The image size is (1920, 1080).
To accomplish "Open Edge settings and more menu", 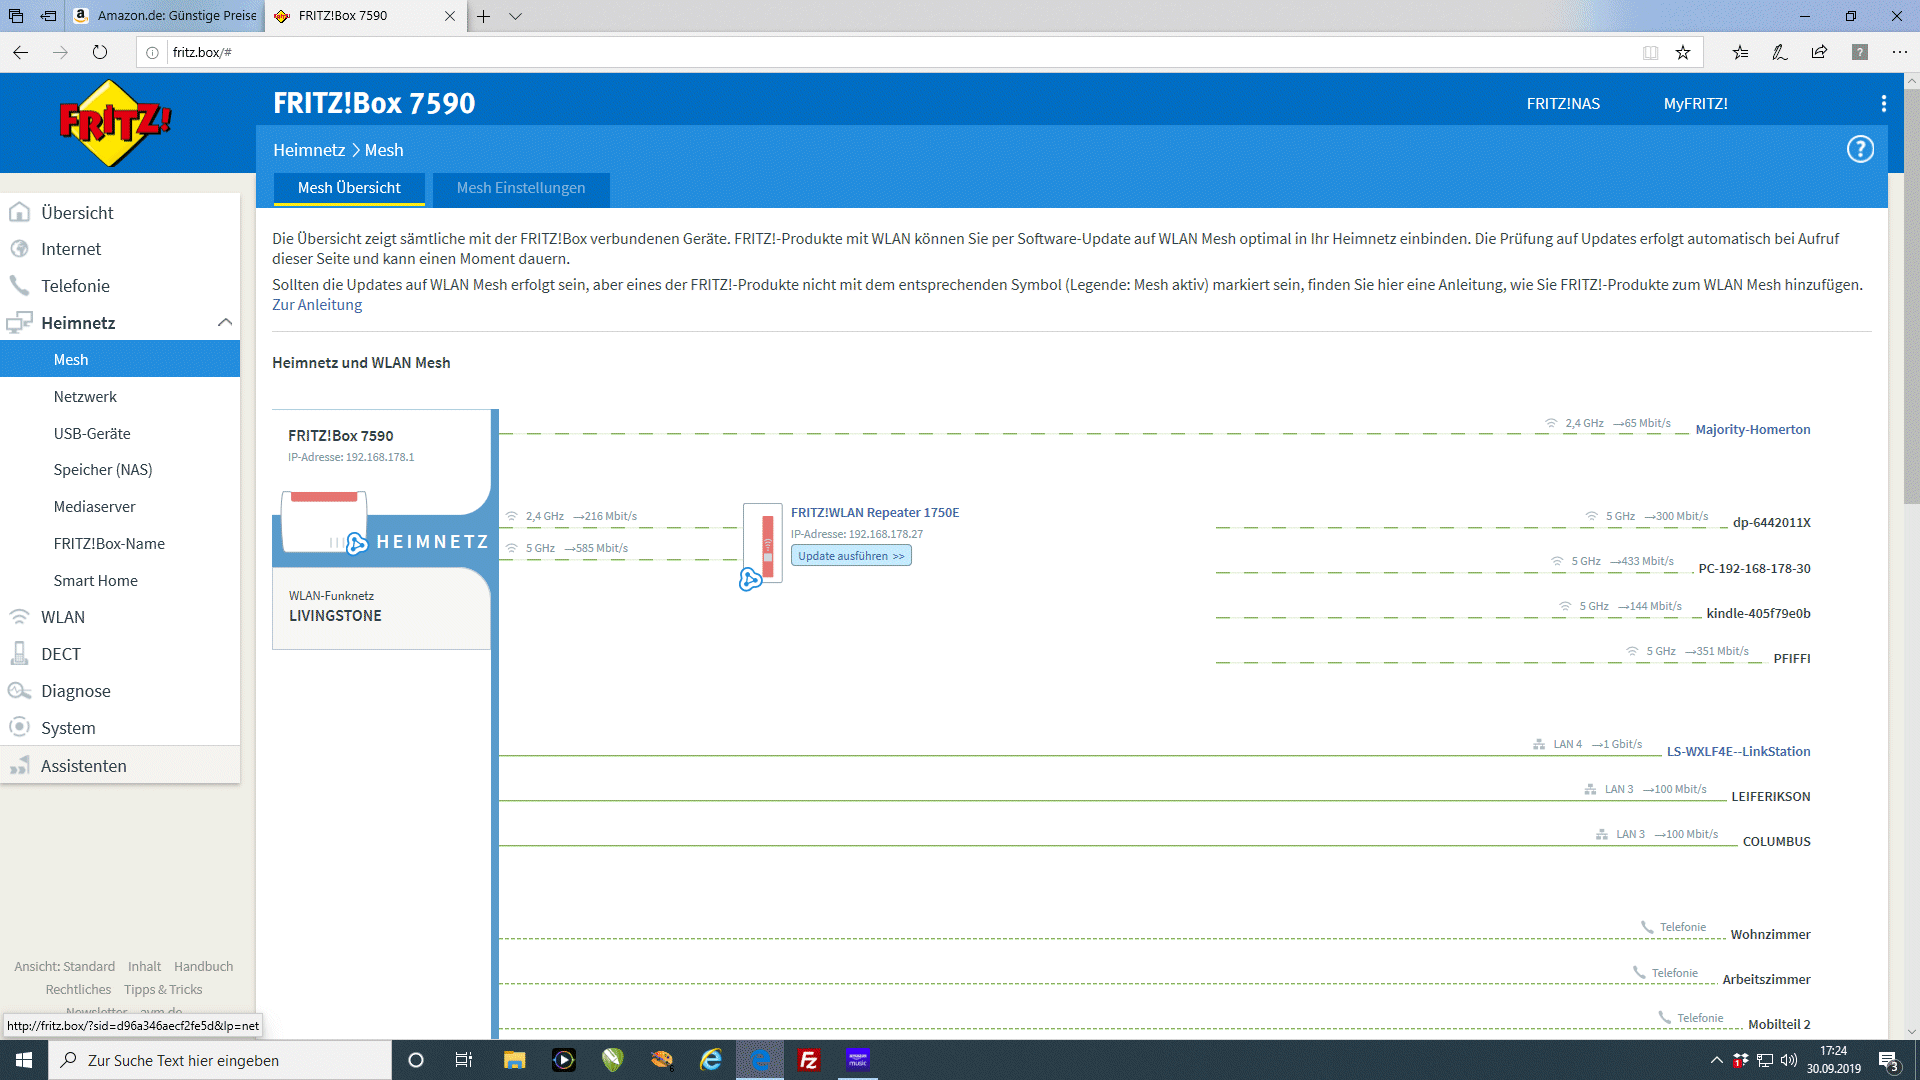I will tap(1899, 52).
